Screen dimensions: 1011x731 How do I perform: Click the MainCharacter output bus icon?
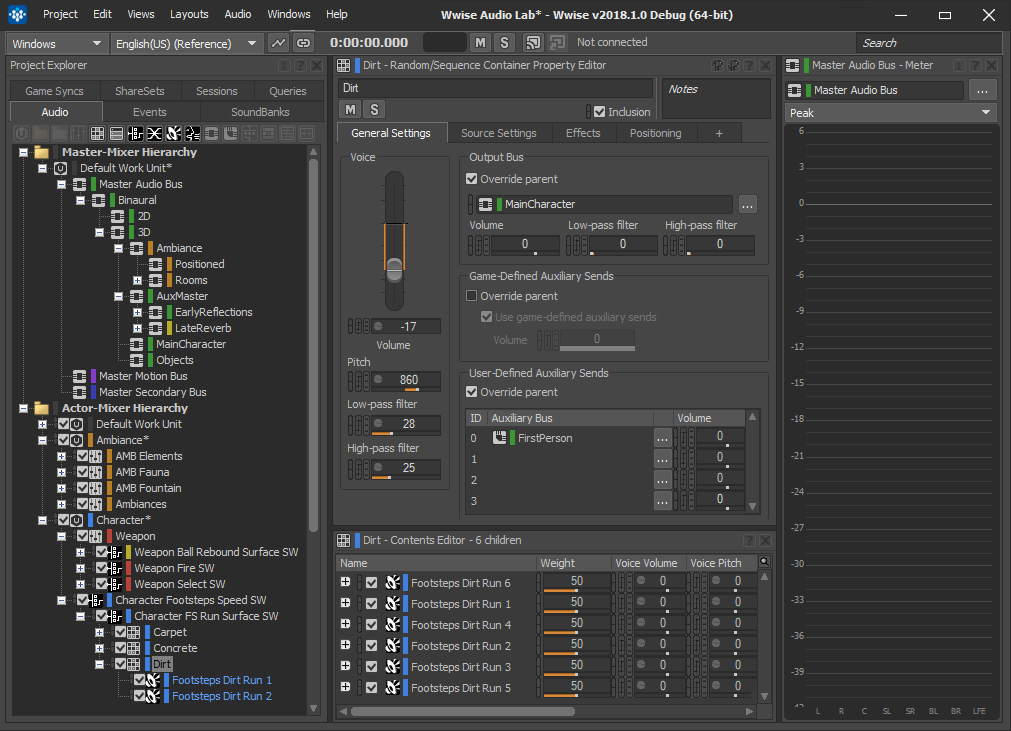[x=486, y=204]
